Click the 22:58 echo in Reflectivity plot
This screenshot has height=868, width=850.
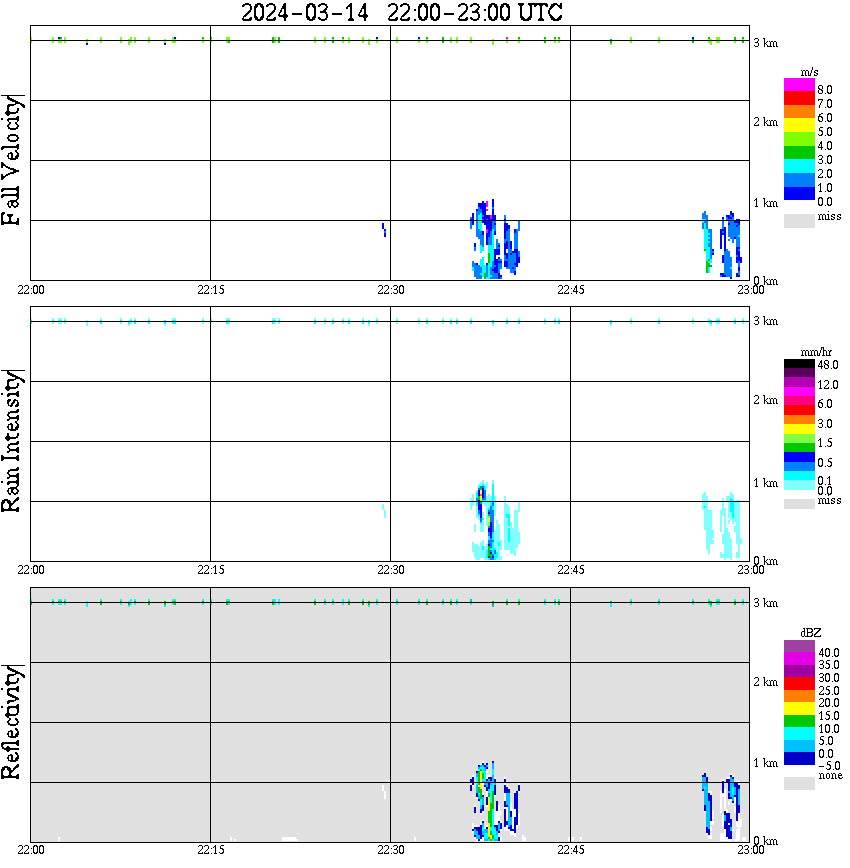pos(731,805)
